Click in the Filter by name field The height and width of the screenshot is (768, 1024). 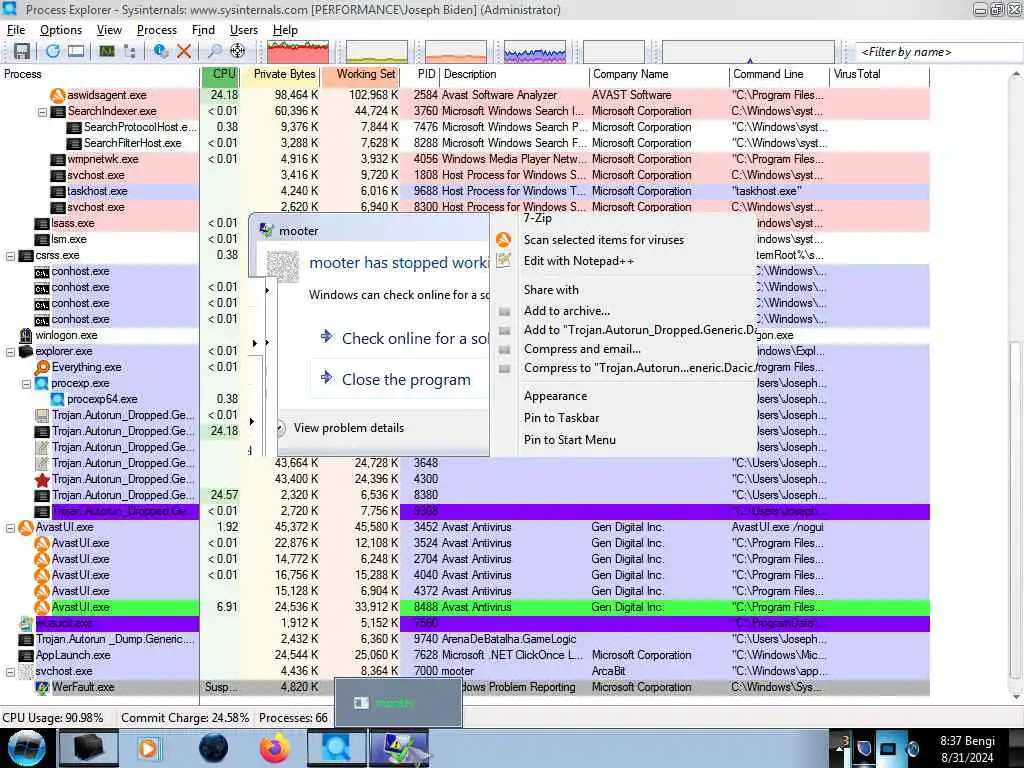[x=939, y=52]
